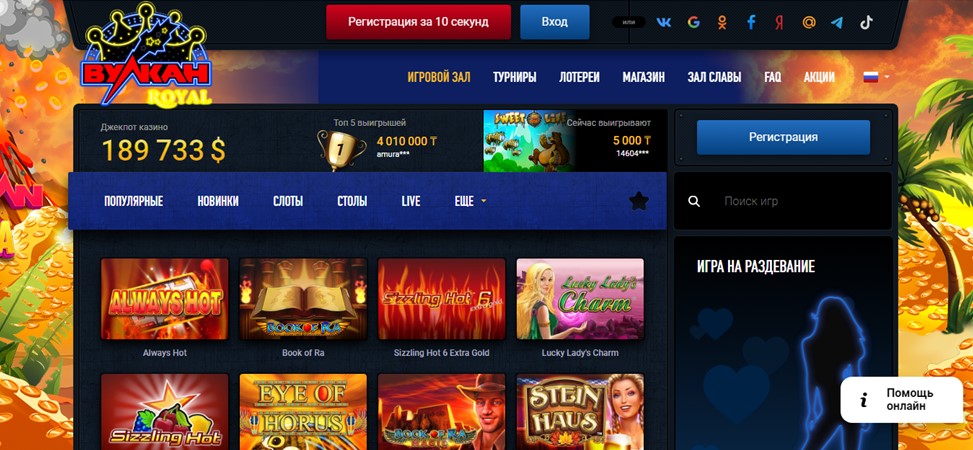Sign in with the Google icon
973x450 pixels.
click(x=693, y=22)
